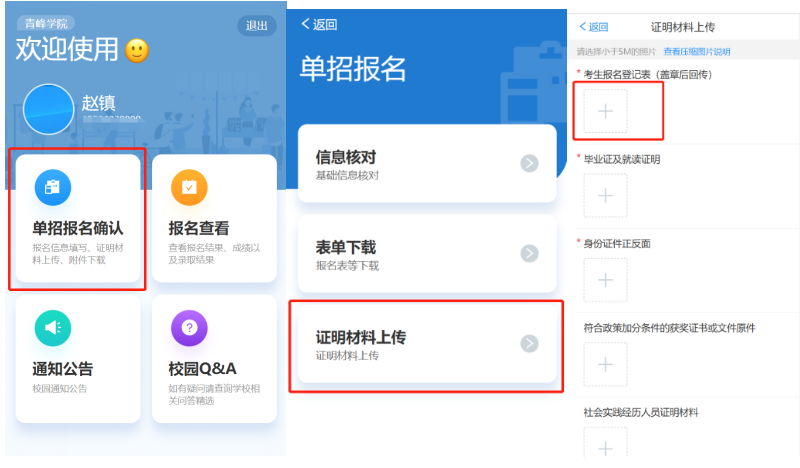This screenshot has width=800, height=468.
Task: Click the 退出 logout button
Action: [x=257, y=26]
